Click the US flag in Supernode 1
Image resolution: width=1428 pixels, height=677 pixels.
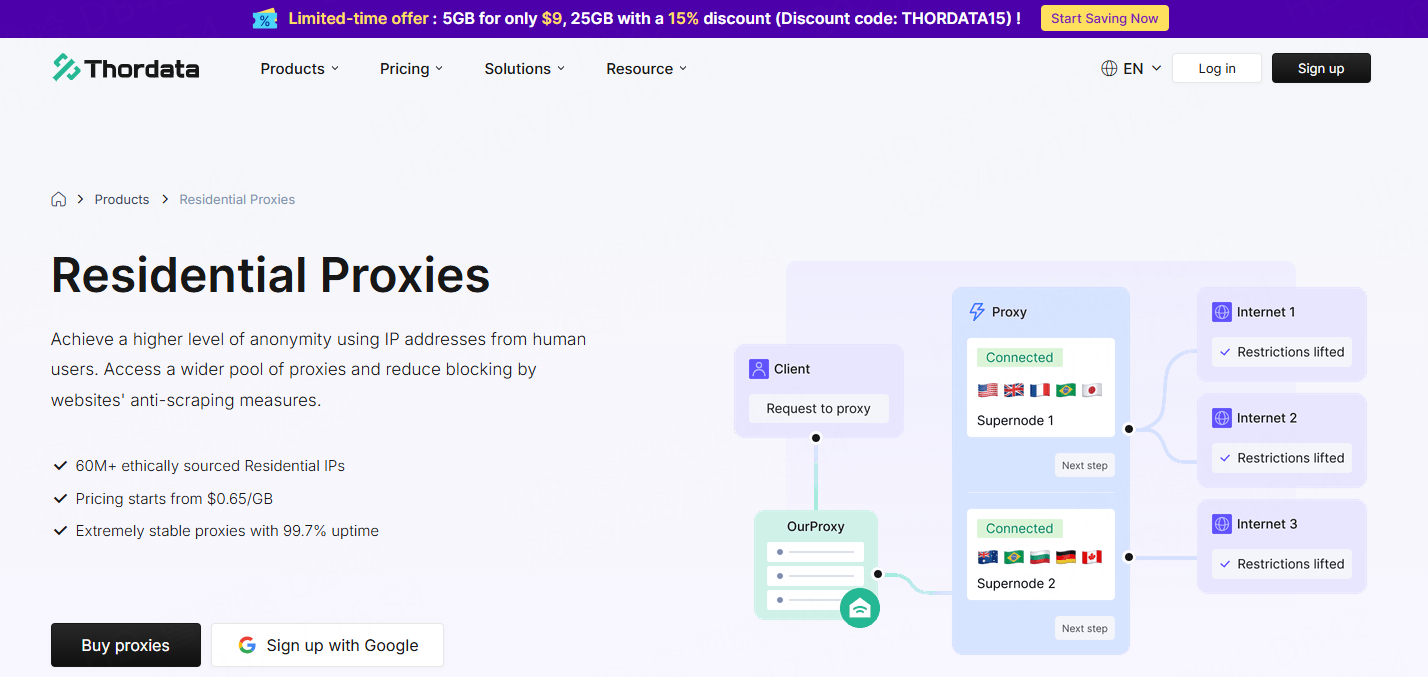click(x=988, y=390)
